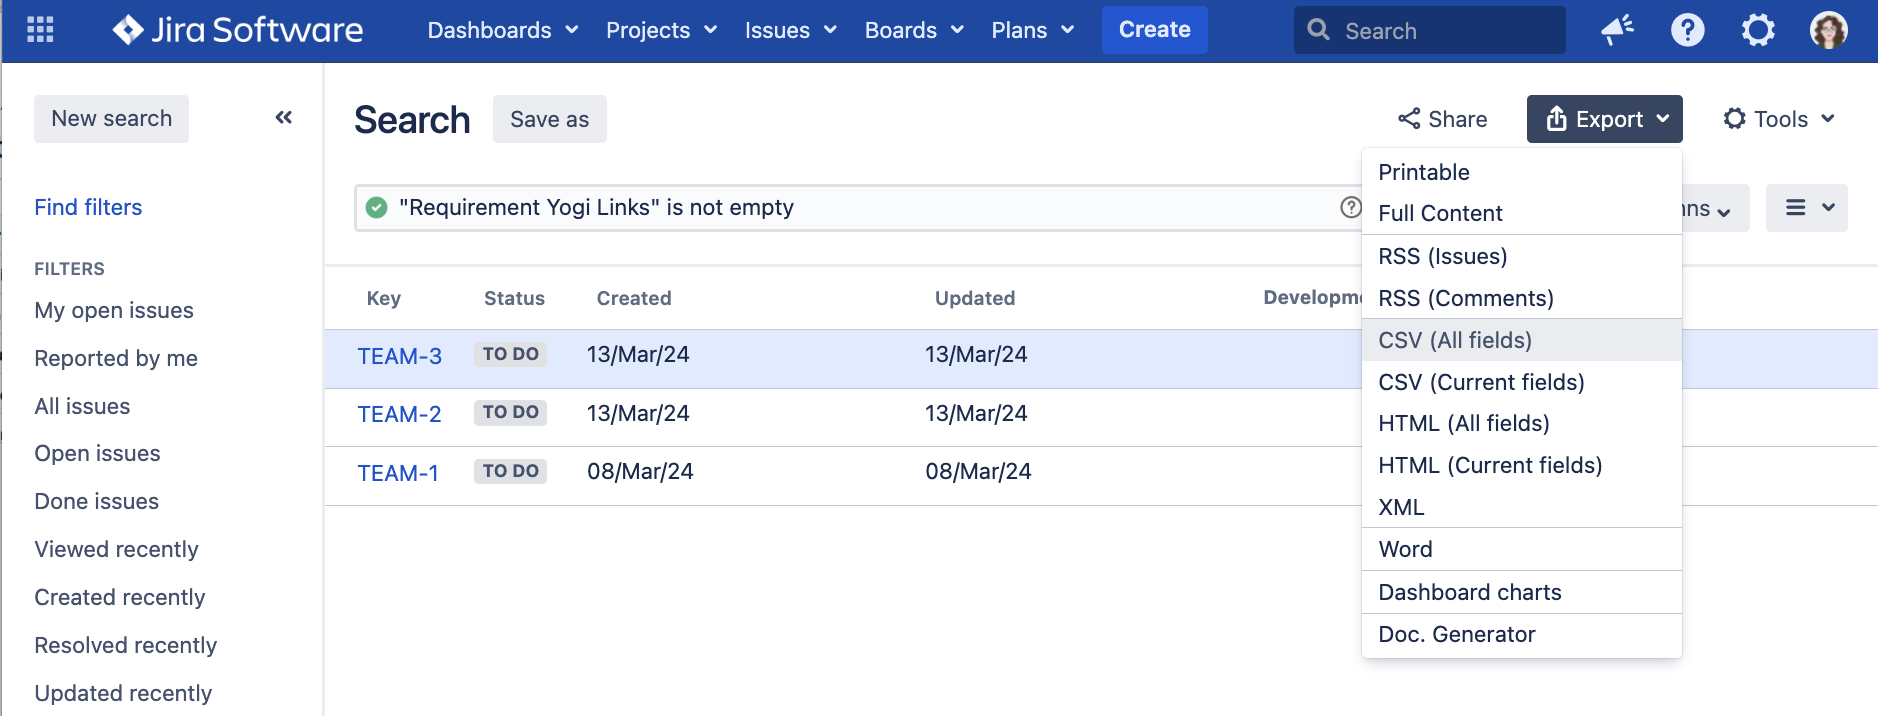Collapse the filters sidebar
Screen dimensions: 1878x716
(284, 118)
